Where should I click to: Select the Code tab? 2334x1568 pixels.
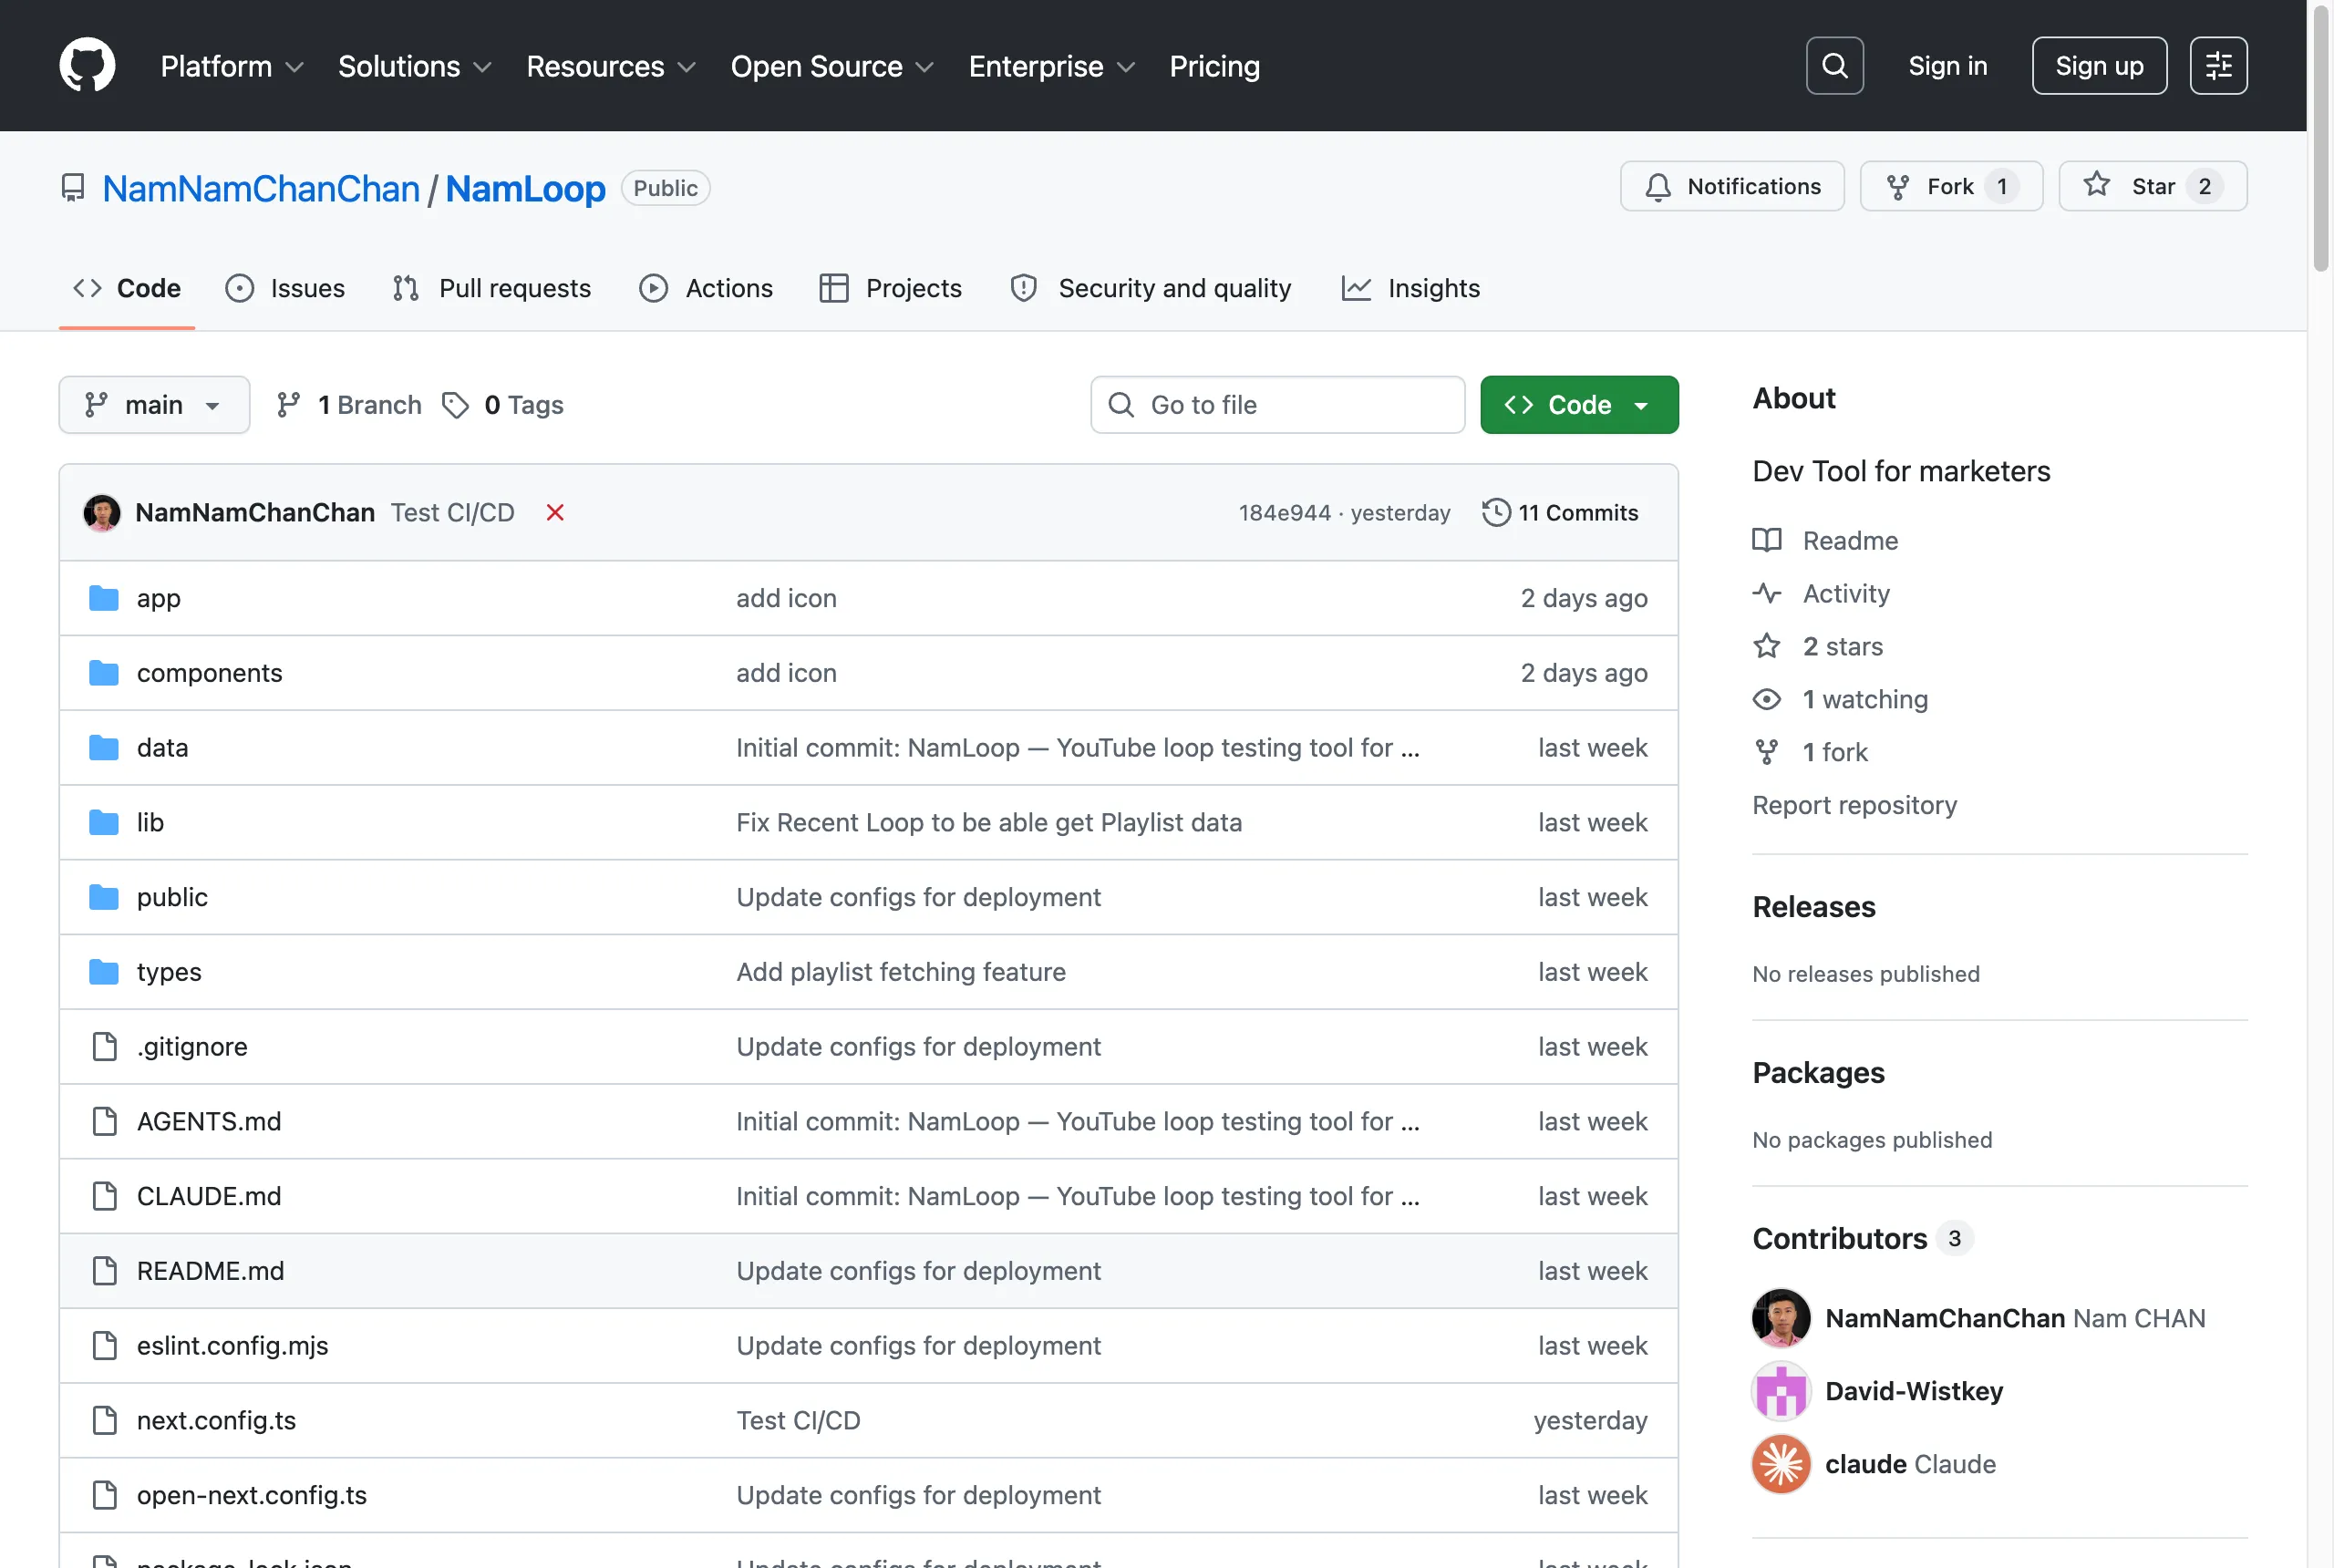point(127,289)
